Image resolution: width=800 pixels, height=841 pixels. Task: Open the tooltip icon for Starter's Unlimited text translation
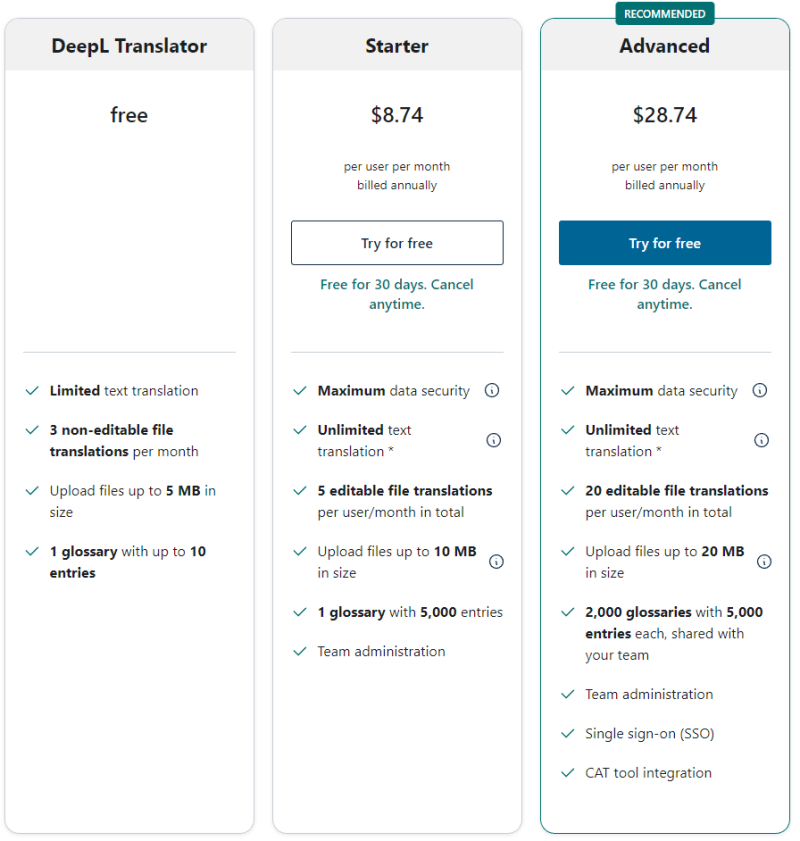tap(492, 440)
